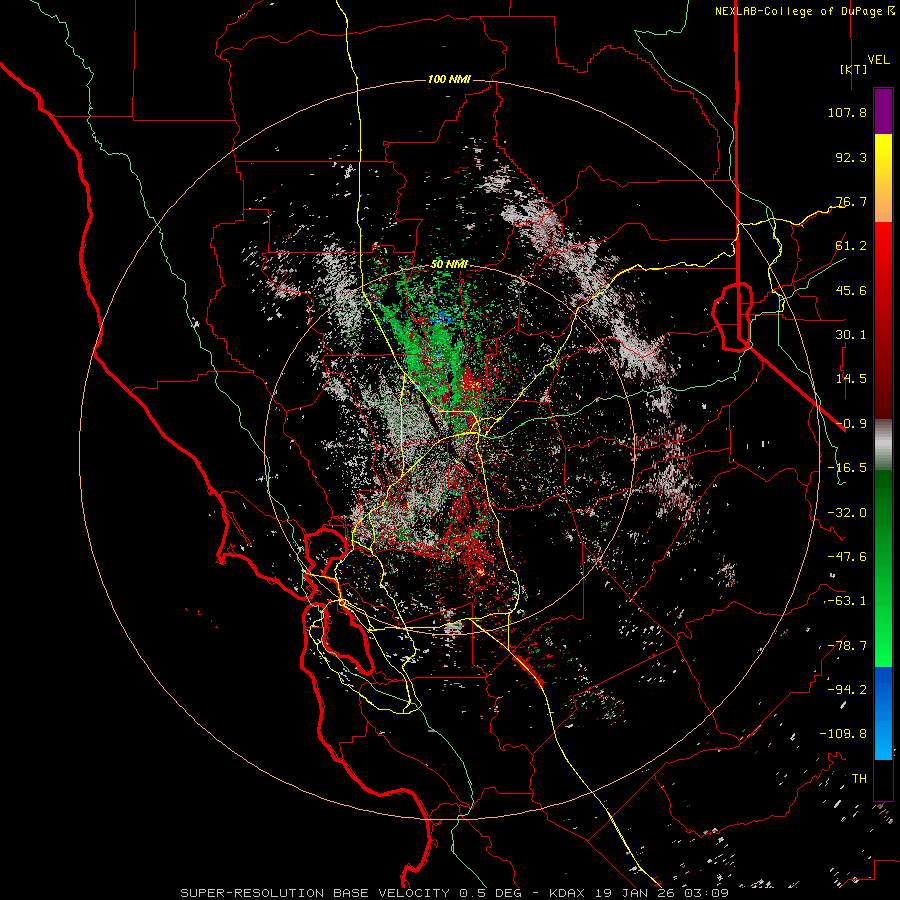Click the -32.0 velocity scale value
Image resolution: width=900 pixels, height=900 pixels.
coord(847,513)
